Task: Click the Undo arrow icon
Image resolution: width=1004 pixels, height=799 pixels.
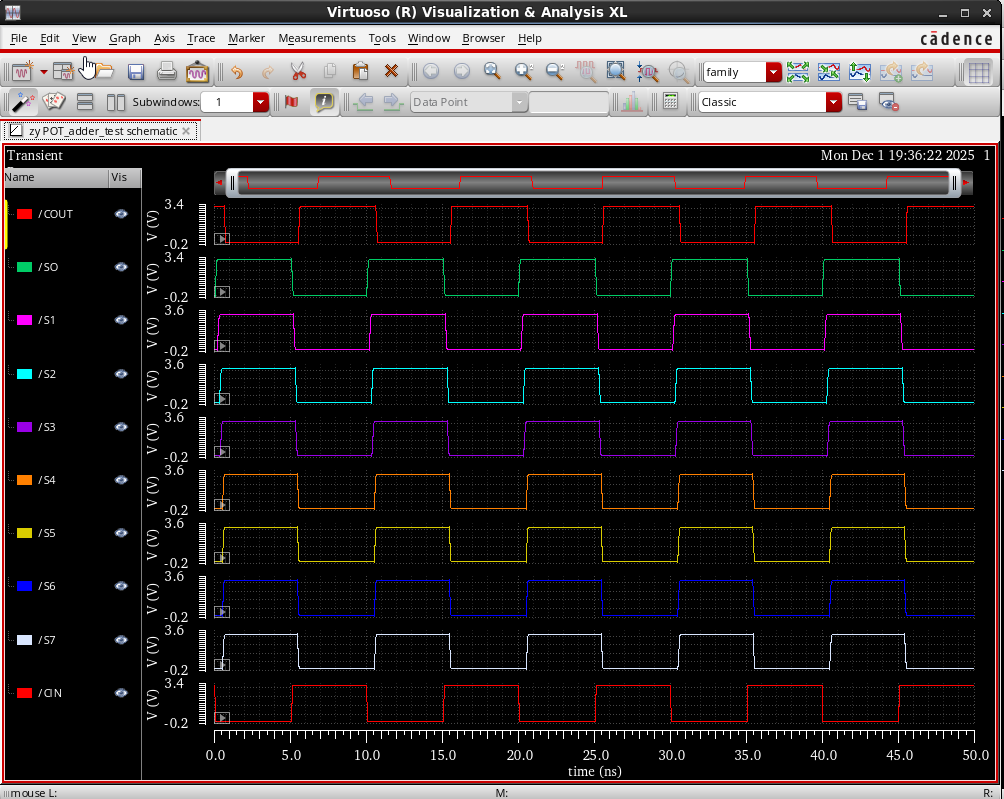Action: 237,72
